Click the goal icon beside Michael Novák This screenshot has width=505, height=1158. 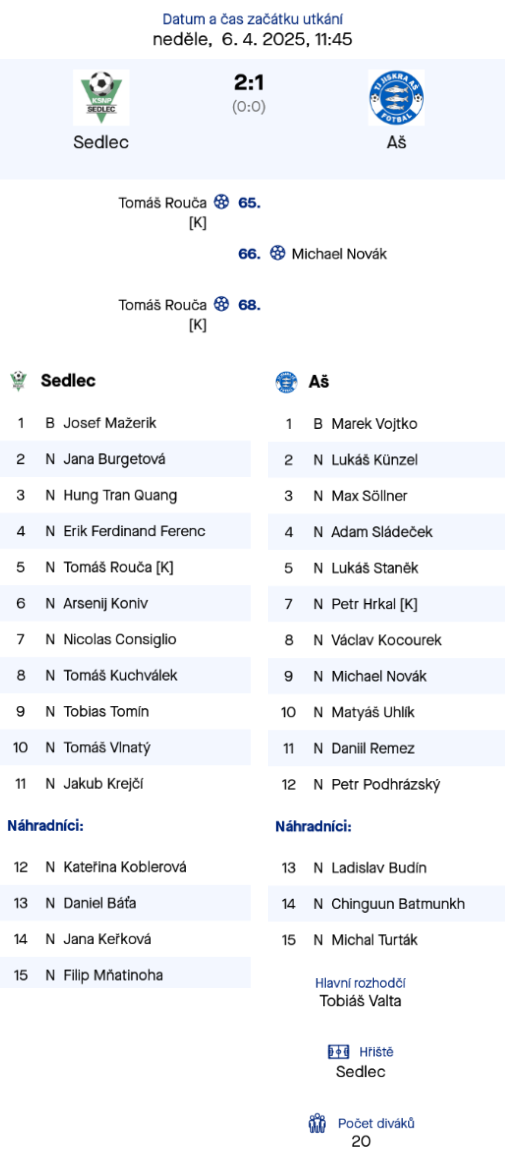tap(278, 253)
